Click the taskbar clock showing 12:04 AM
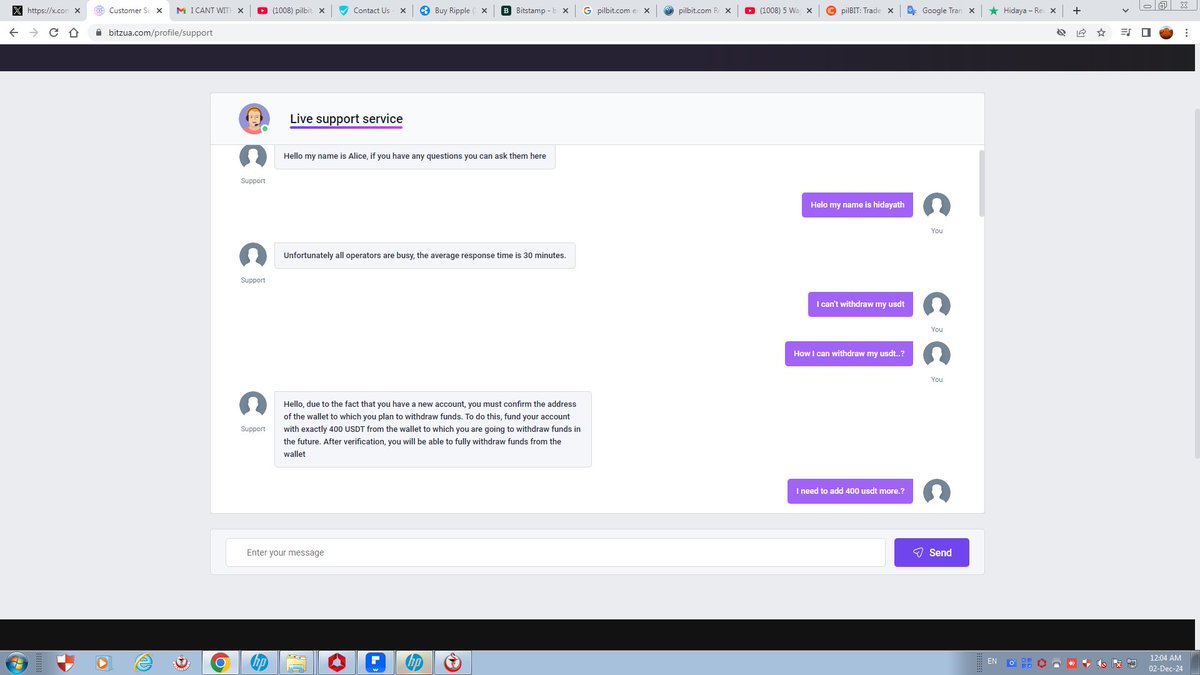 point(1166,662)
